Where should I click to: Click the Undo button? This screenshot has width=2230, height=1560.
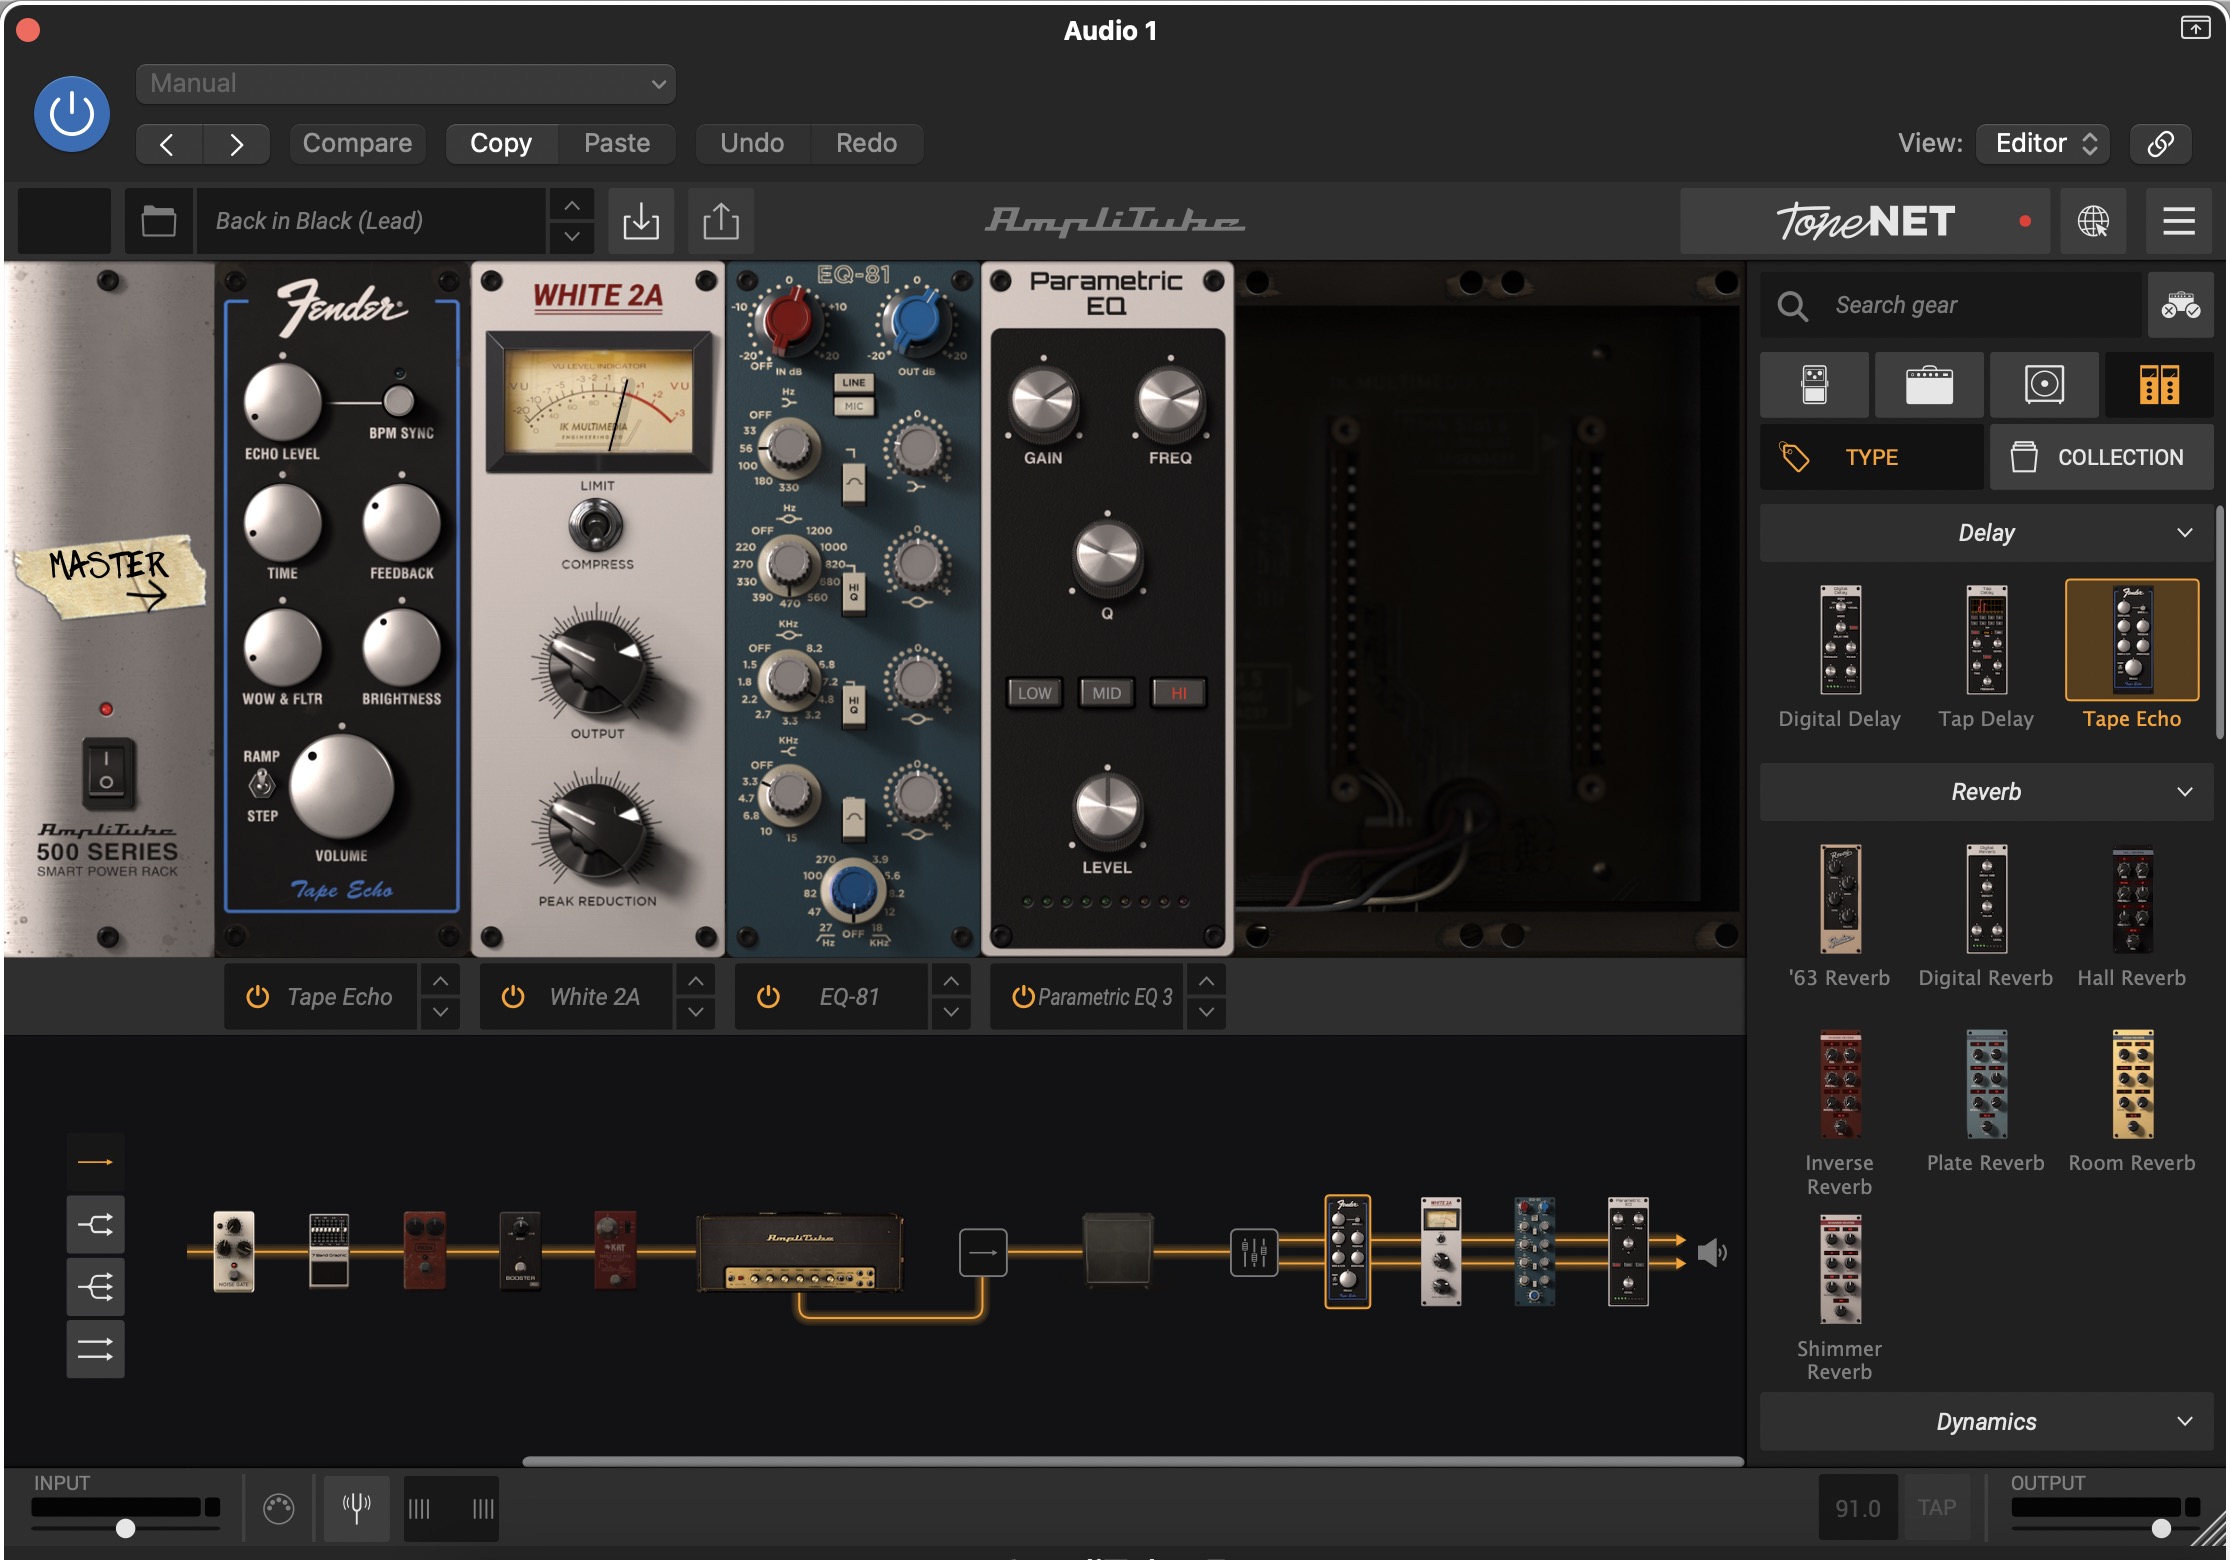click(752, 143)
